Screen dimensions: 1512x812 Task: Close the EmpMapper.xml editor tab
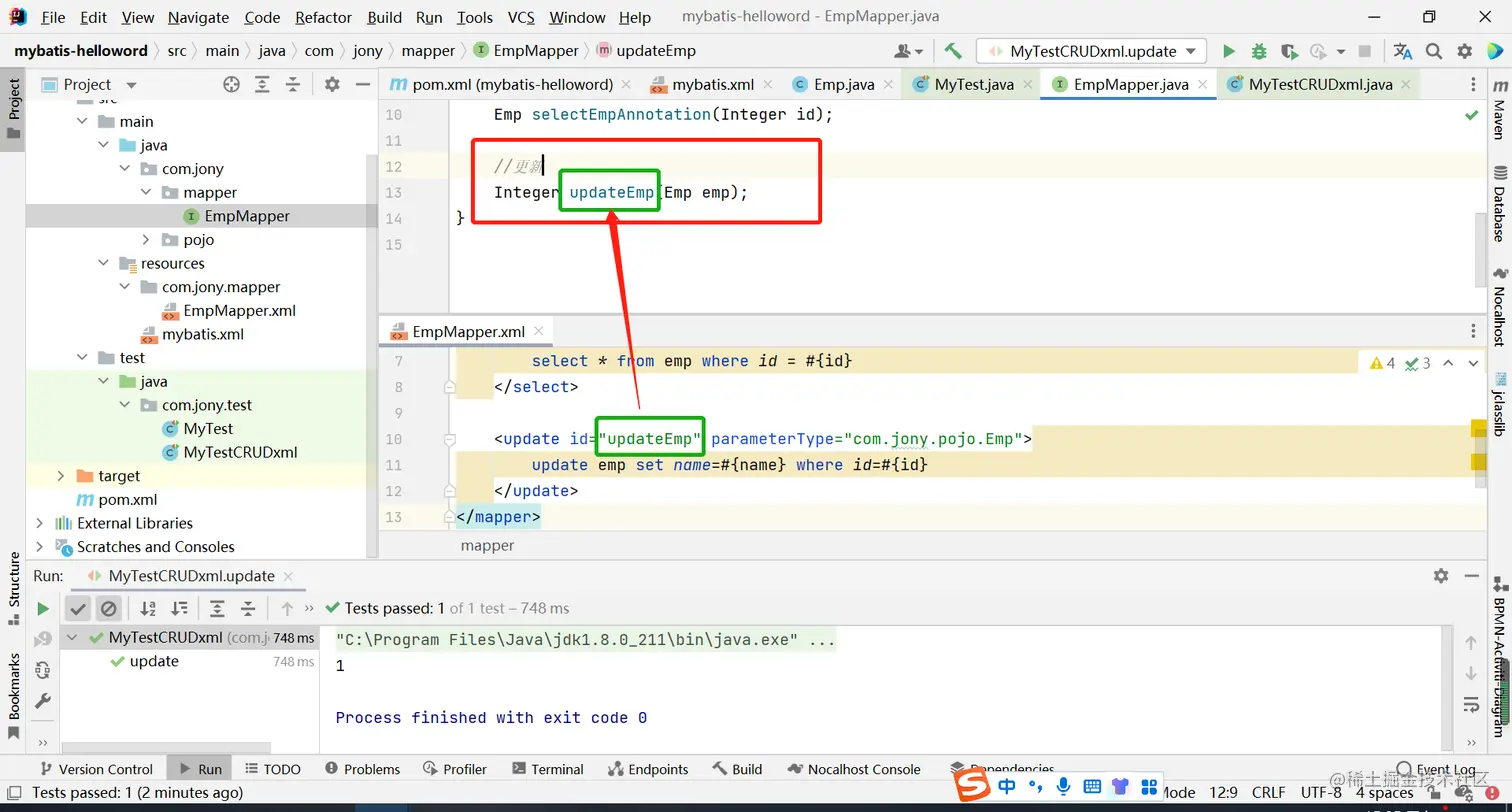click(x=539, y=332)
